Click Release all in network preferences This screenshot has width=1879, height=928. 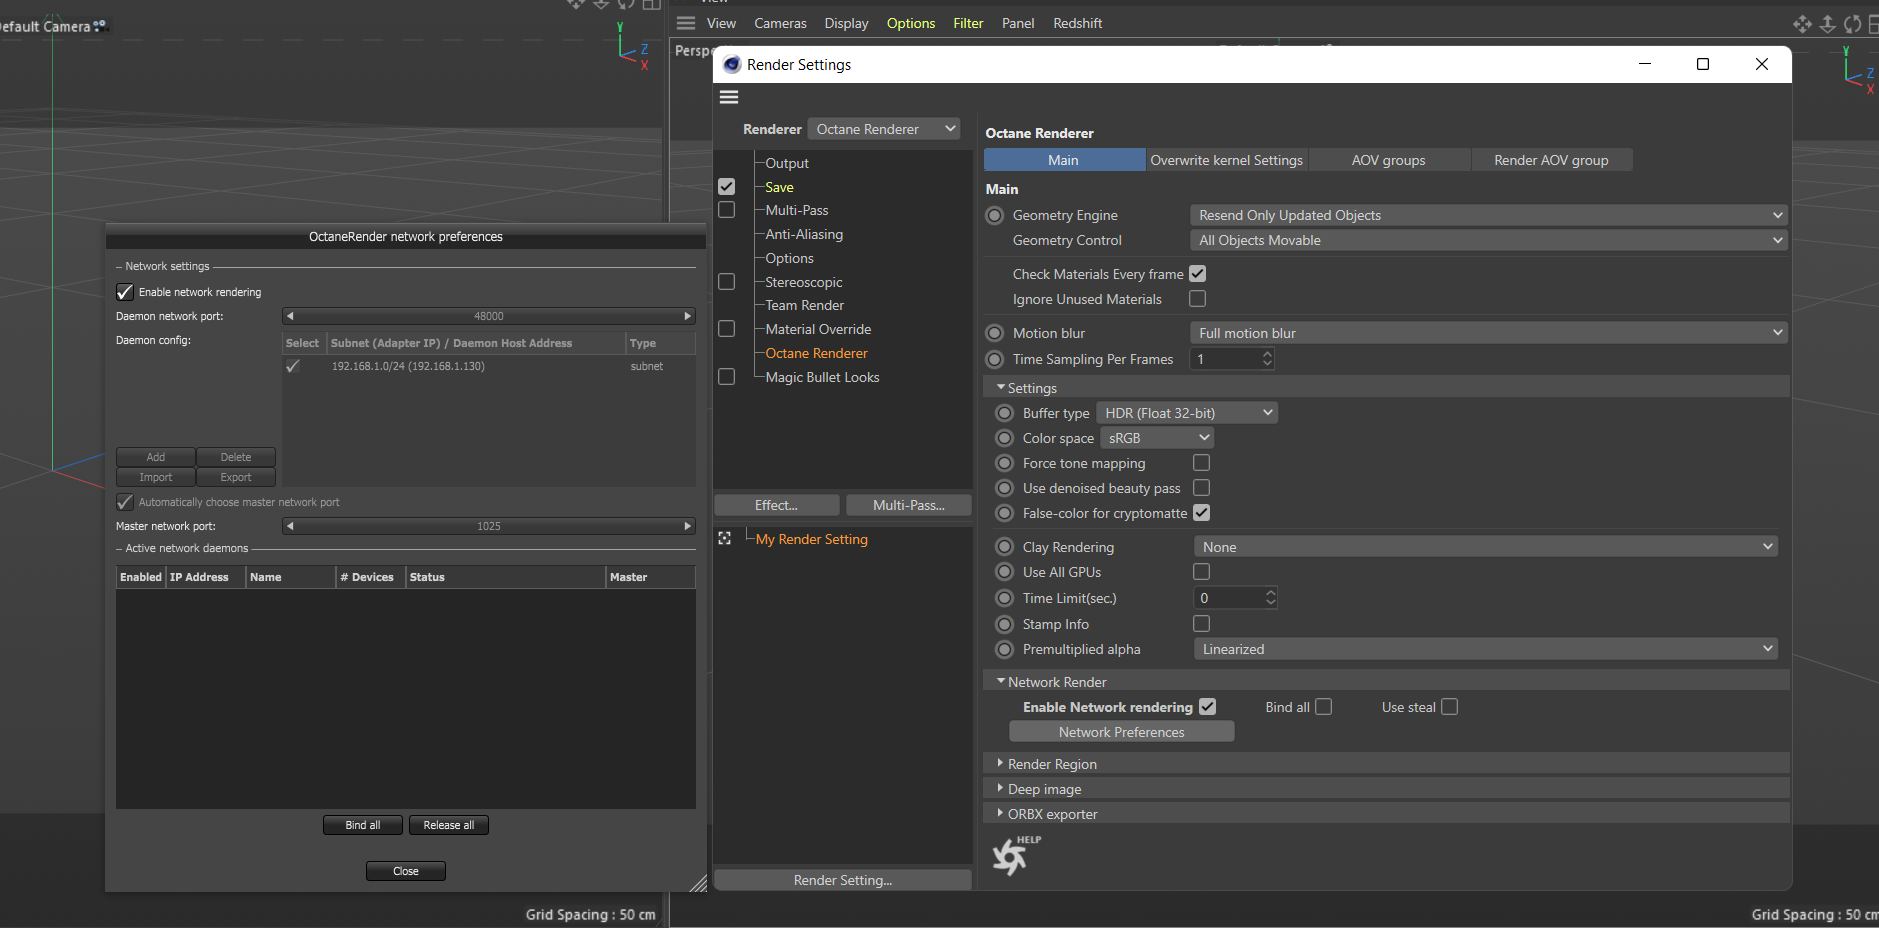click(449, 825)
